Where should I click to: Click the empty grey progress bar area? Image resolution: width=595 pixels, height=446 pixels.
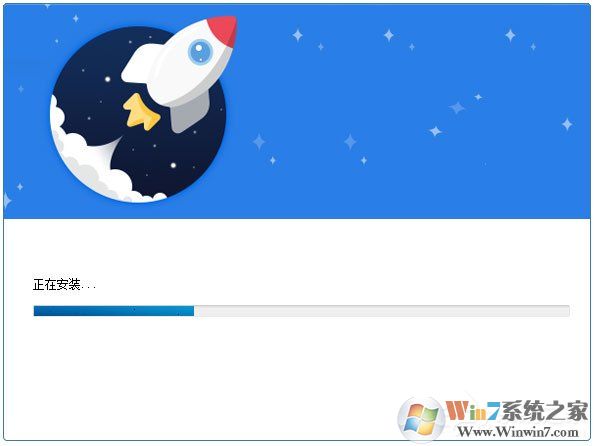pyautogui.click(x=382, y=311)
